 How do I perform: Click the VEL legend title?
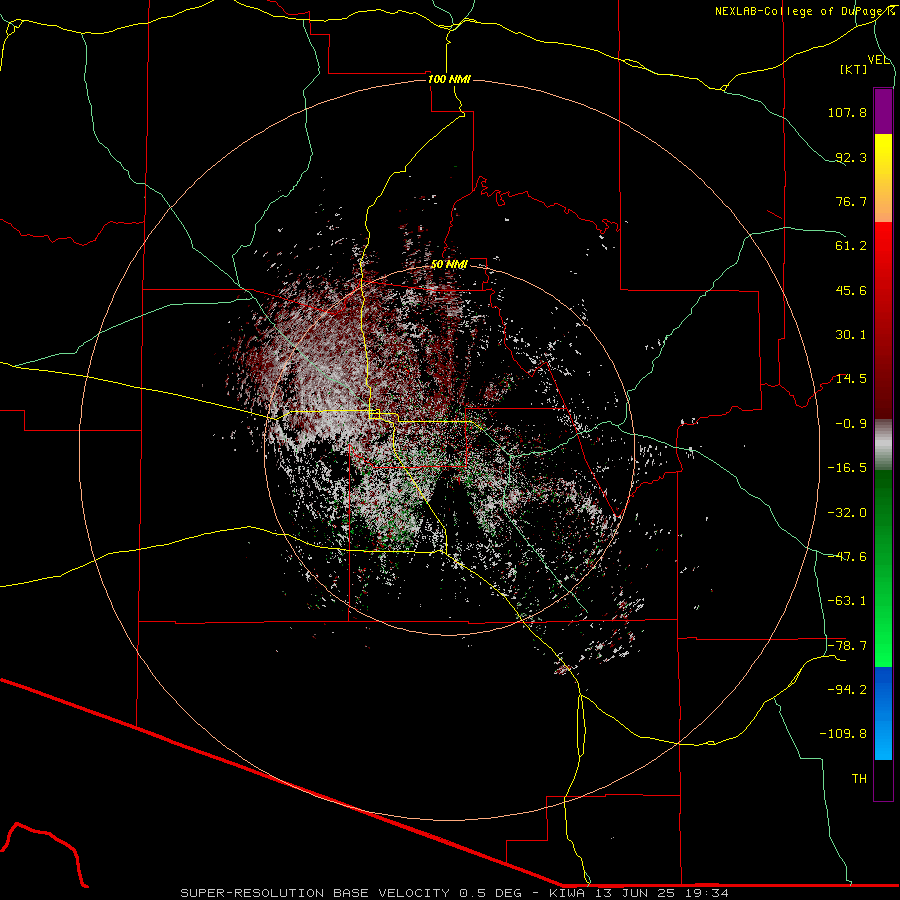(x=878, y=60)
